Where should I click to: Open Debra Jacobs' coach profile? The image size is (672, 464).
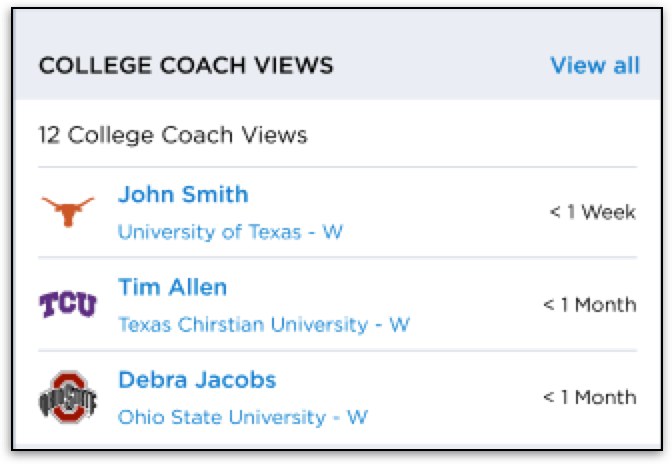click(x=197, y=380)
